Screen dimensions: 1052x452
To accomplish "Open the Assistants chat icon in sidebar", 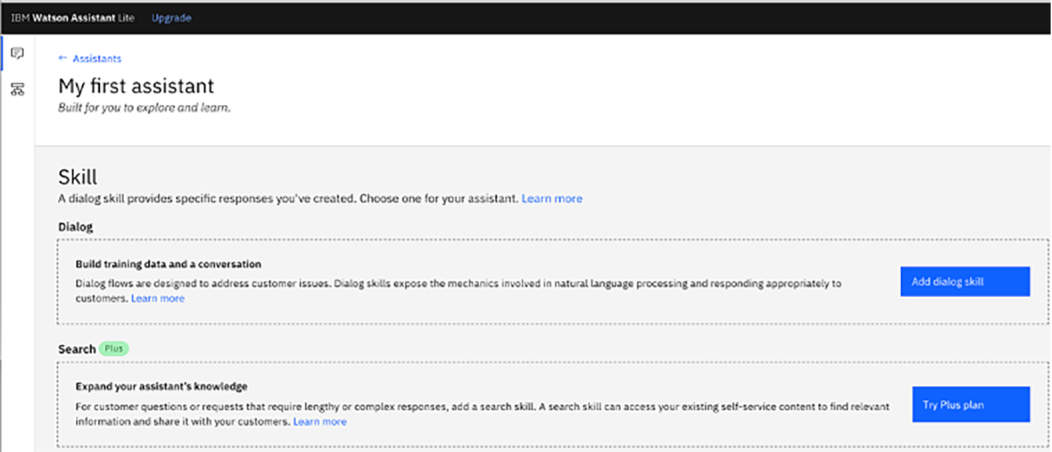I will tap(17, 54).
